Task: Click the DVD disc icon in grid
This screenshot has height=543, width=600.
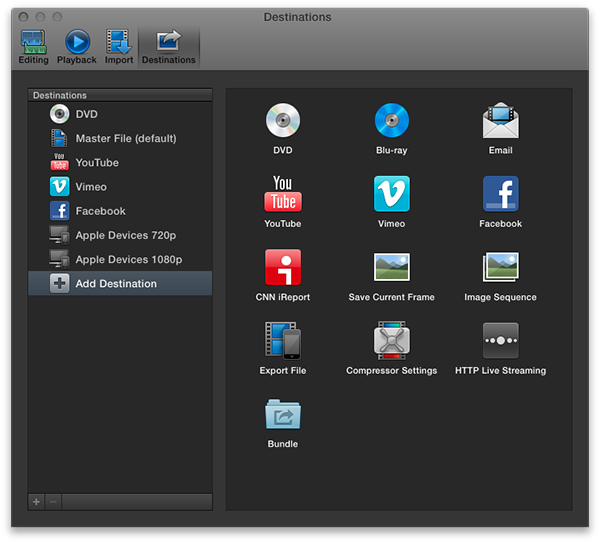Action: click(x=283, y=120)
